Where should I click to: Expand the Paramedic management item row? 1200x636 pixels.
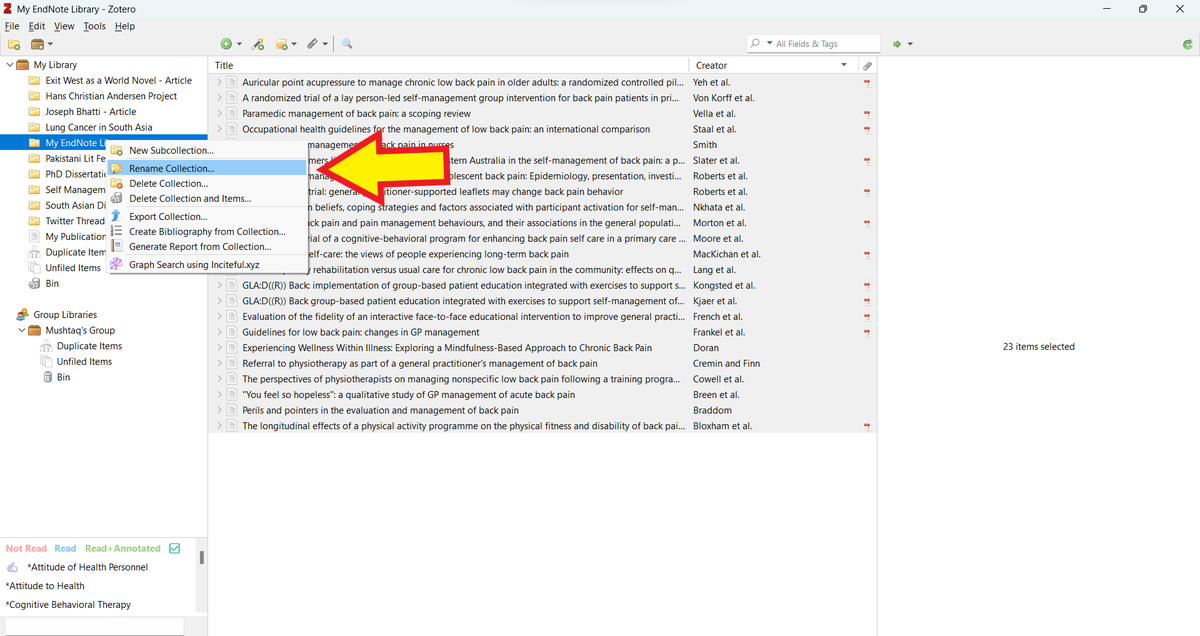[x=219, y=113]
